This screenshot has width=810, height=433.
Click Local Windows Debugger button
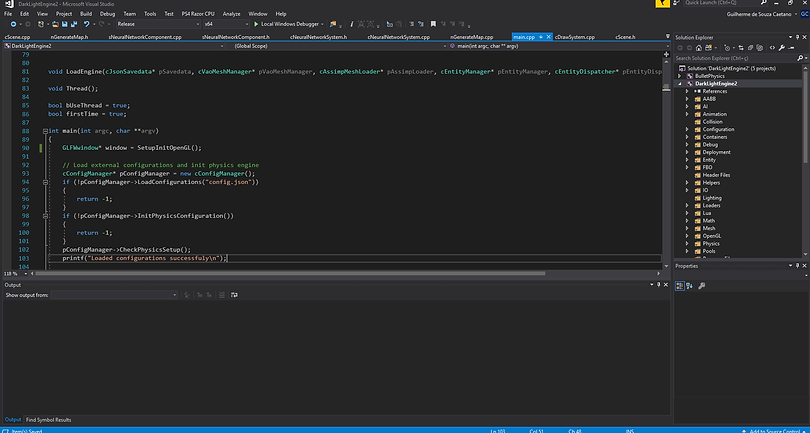[288, 24]
